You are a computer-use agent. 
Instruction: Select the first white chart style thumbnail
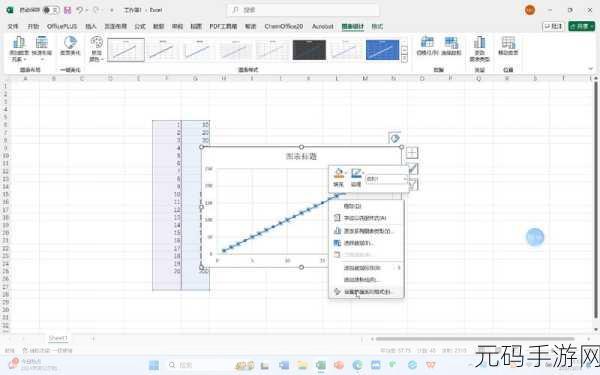pyautogui.click(x=126, y=50)
